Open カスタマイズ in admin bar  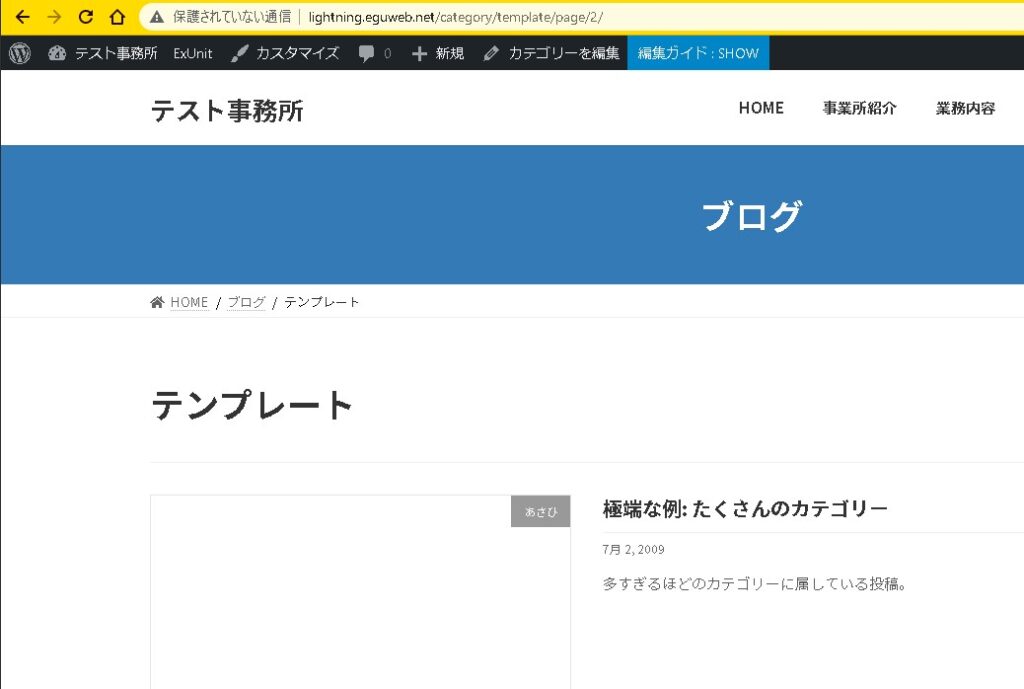(x=285, y=53)
